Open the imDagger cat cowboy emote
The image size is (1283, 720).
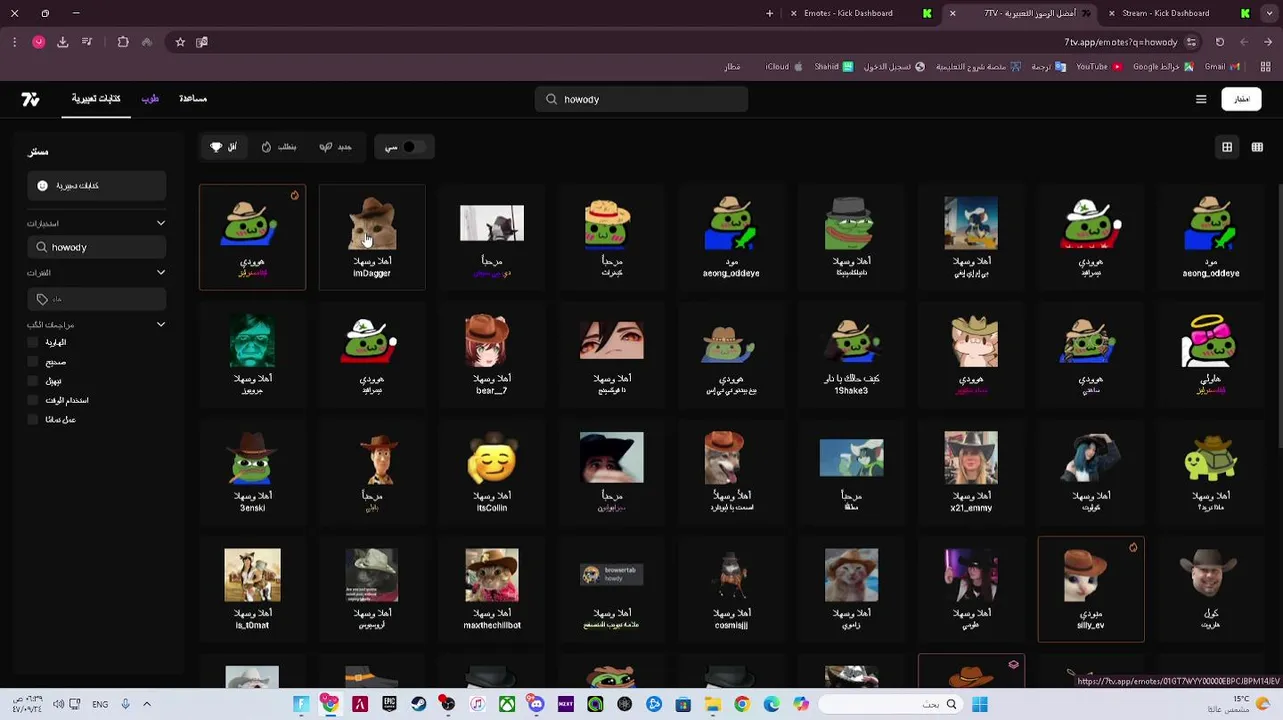click(372, 237)
